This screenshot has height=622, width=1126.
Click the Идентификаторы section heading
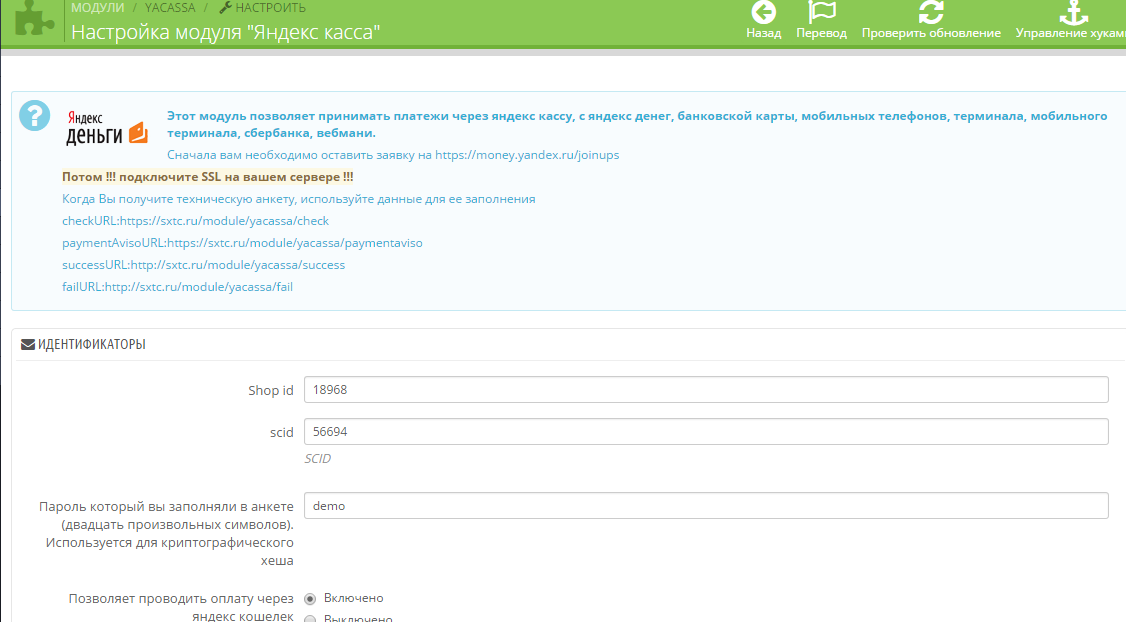[x=91, y=345]
